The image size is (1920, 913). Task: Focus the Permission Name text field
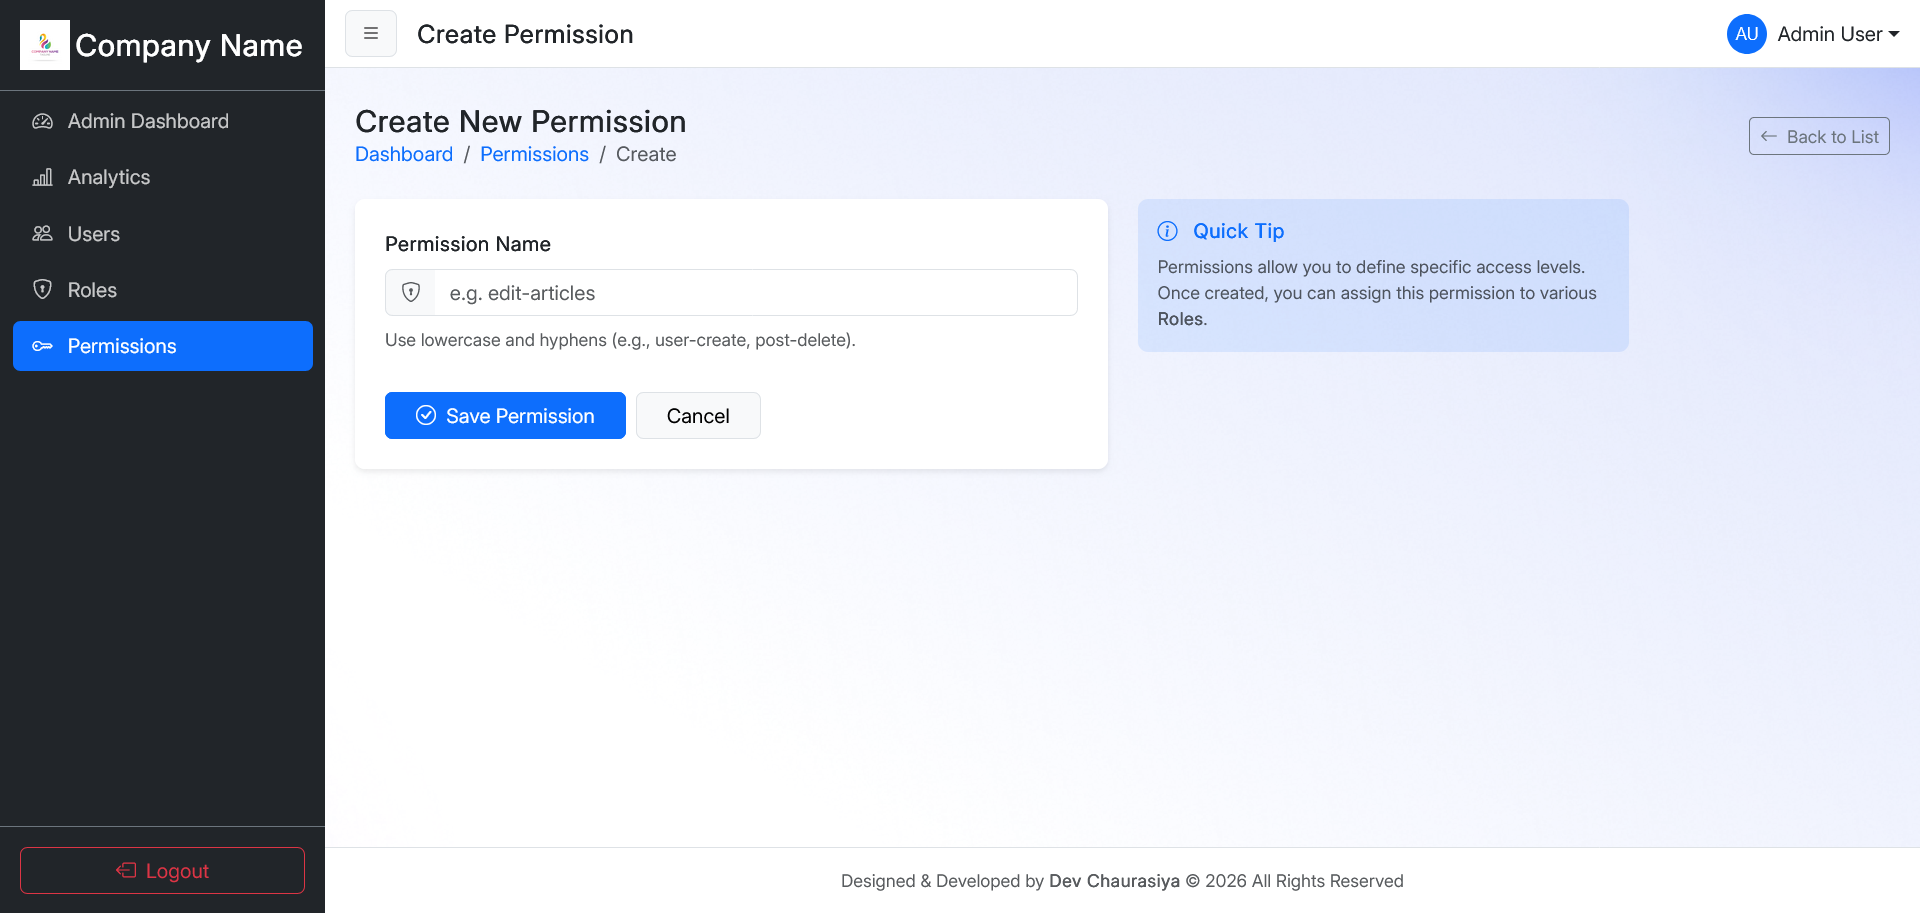click(x=755, y=293)
